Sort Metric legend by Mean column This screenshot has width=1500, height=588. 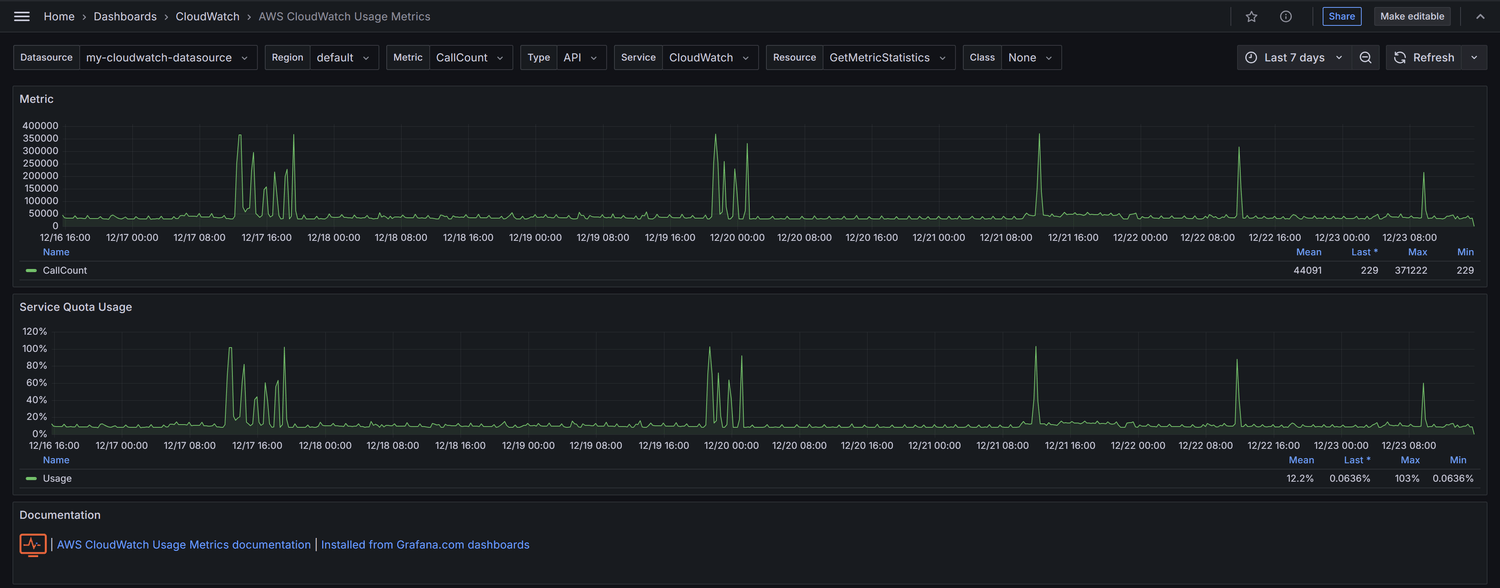tap(1308, 252)
